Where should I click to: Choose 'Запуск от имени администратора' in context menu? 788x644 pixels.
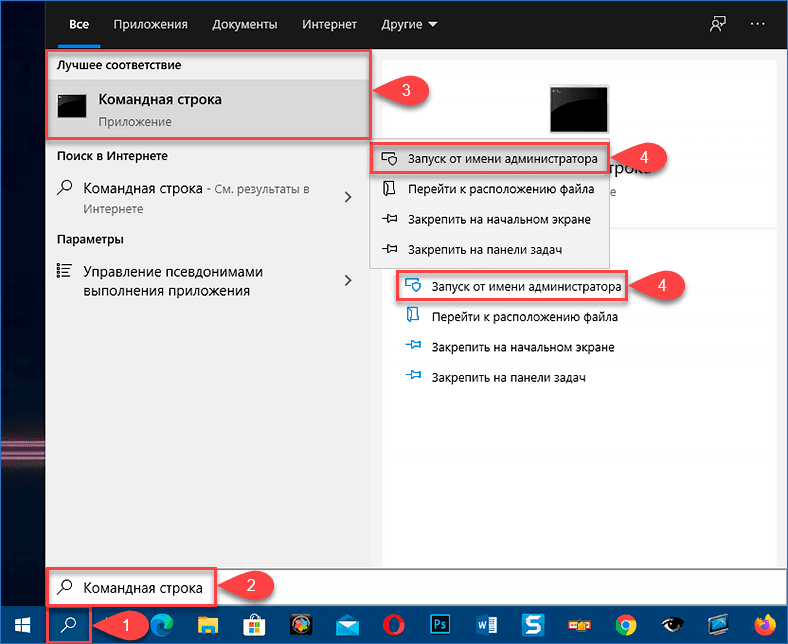tap(489, 159)
